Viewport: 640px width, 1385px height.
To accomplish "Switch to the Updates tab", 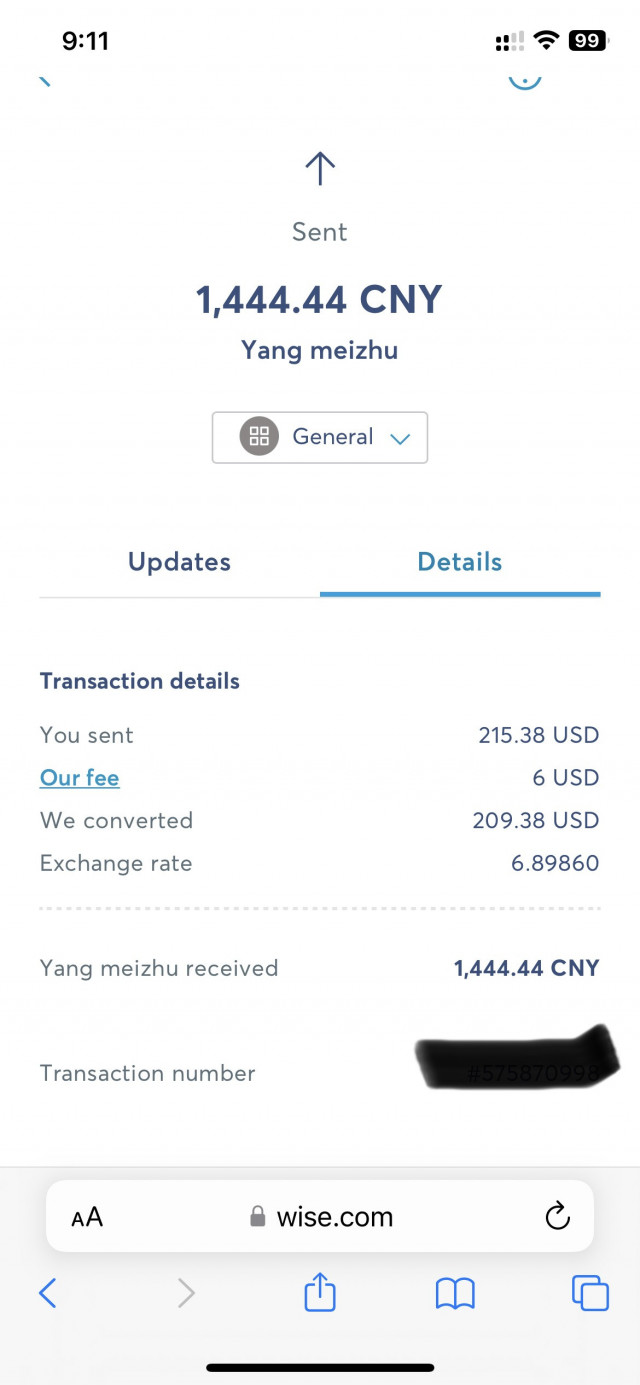I will (x=179, y=562).
